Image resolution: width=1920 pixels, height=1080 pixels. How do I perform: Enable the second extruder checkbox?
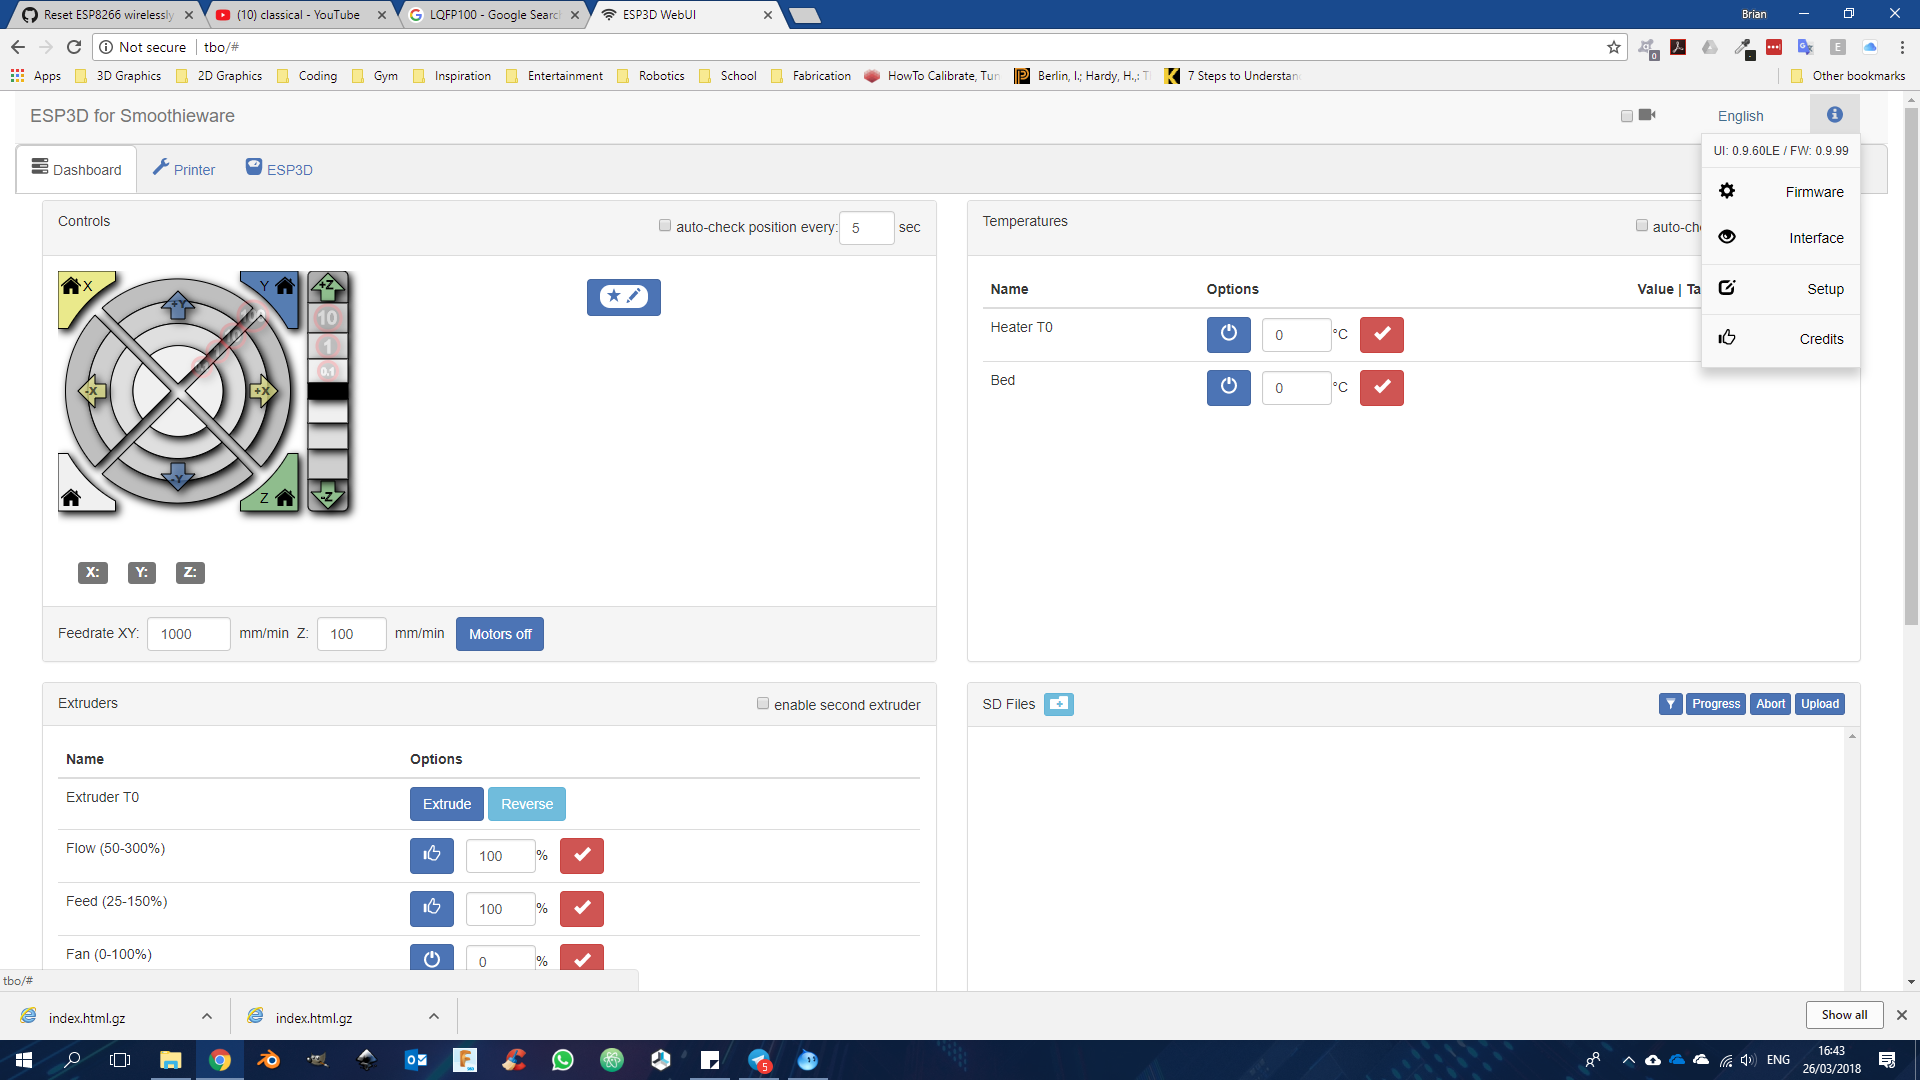coord(763,703)
